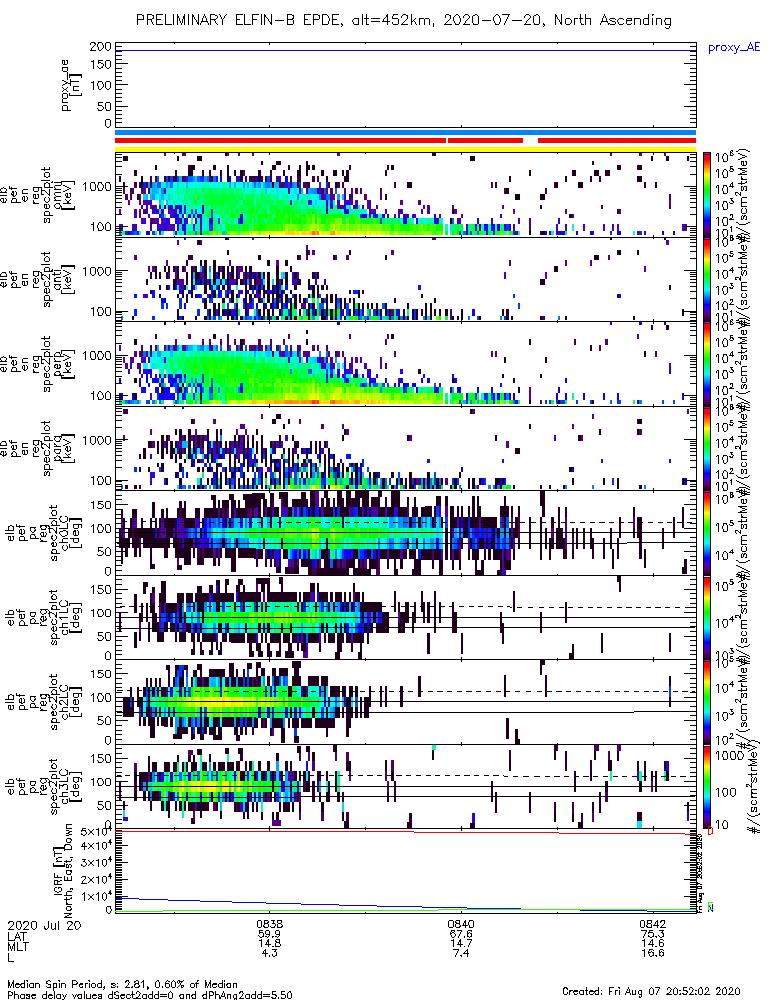
Task: Click the 'proxy_ae [nT]' axis label
Action: tap(71, 85)
